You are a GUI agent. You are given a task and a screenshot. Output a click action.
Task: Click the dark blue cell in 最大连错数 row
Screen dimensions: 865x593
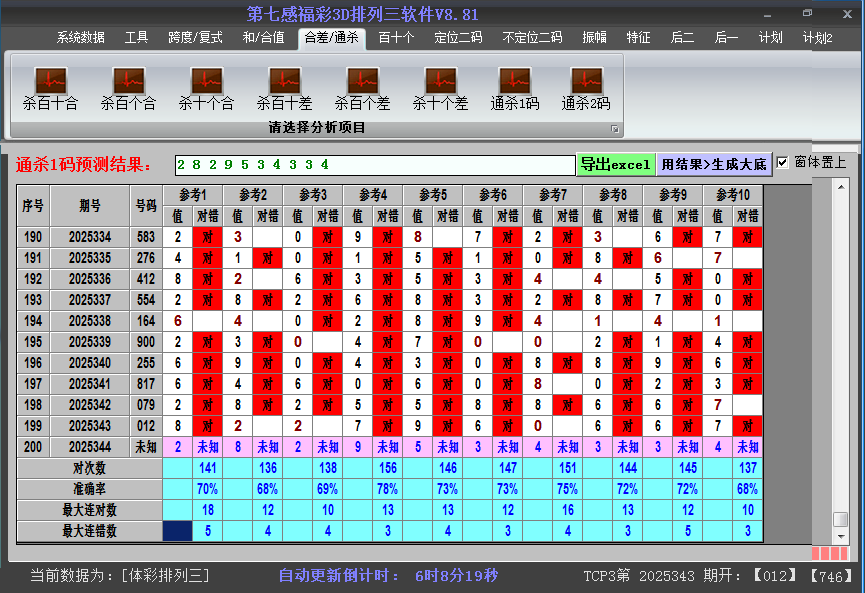pos(177,531)
